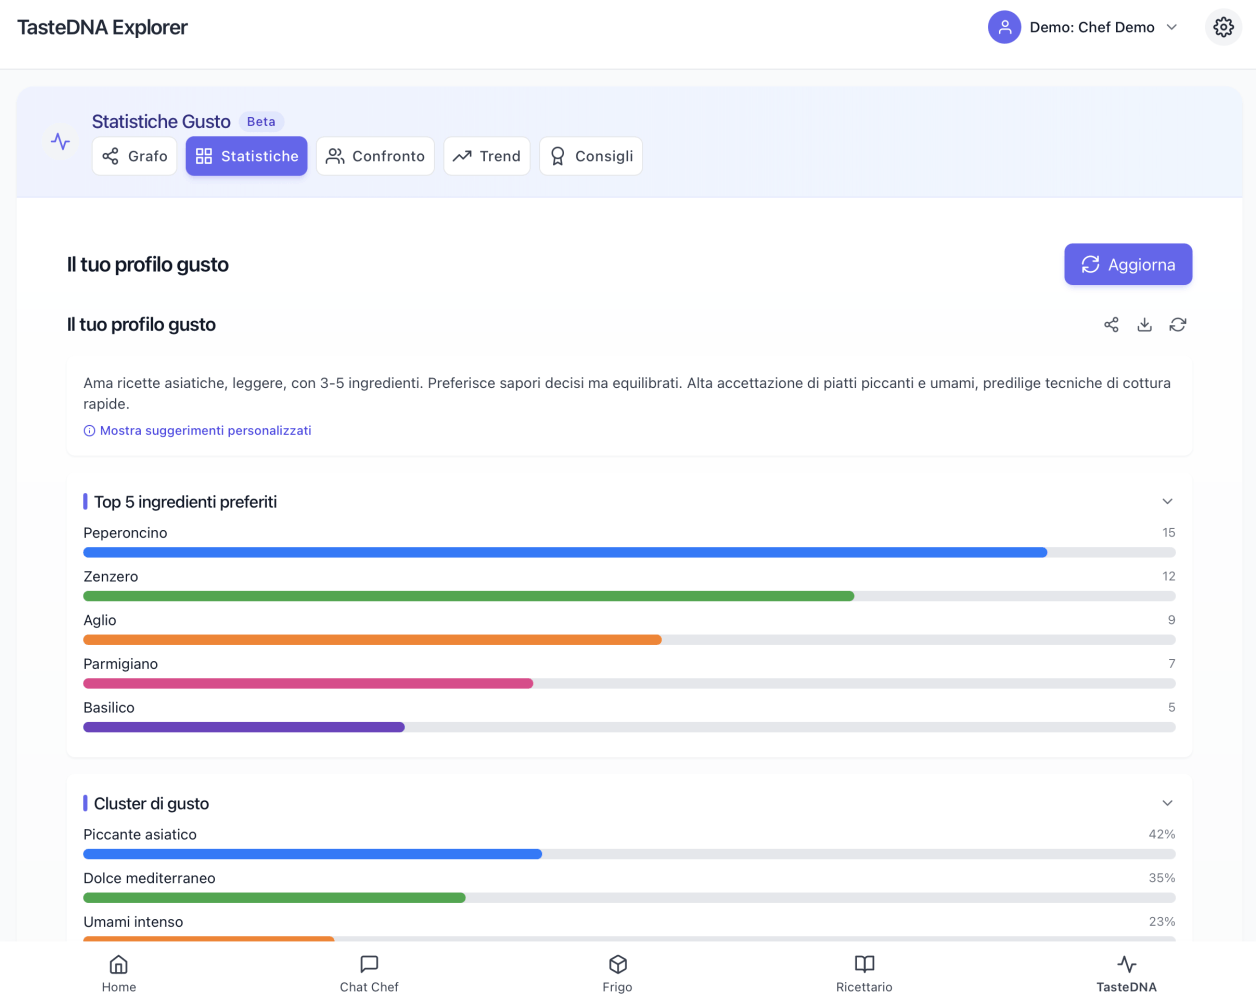Open settings gear icon

[x=1223, y=27]
